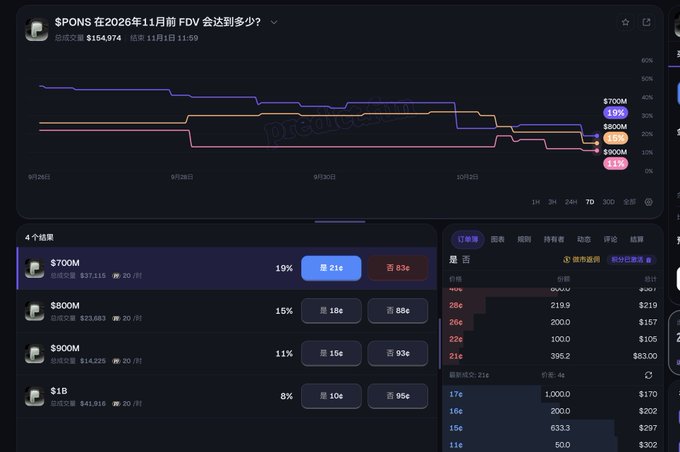Open the share/external link icon
680x452 pixels.
pos(646,22)
